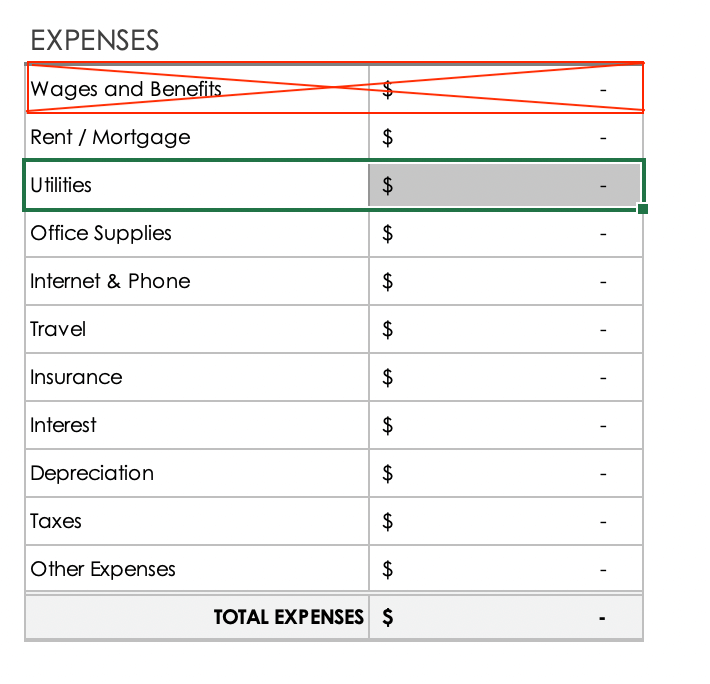Click the EXPENSES section heading
The width and height of the screenshot is (710, 684).
[95, 40]
